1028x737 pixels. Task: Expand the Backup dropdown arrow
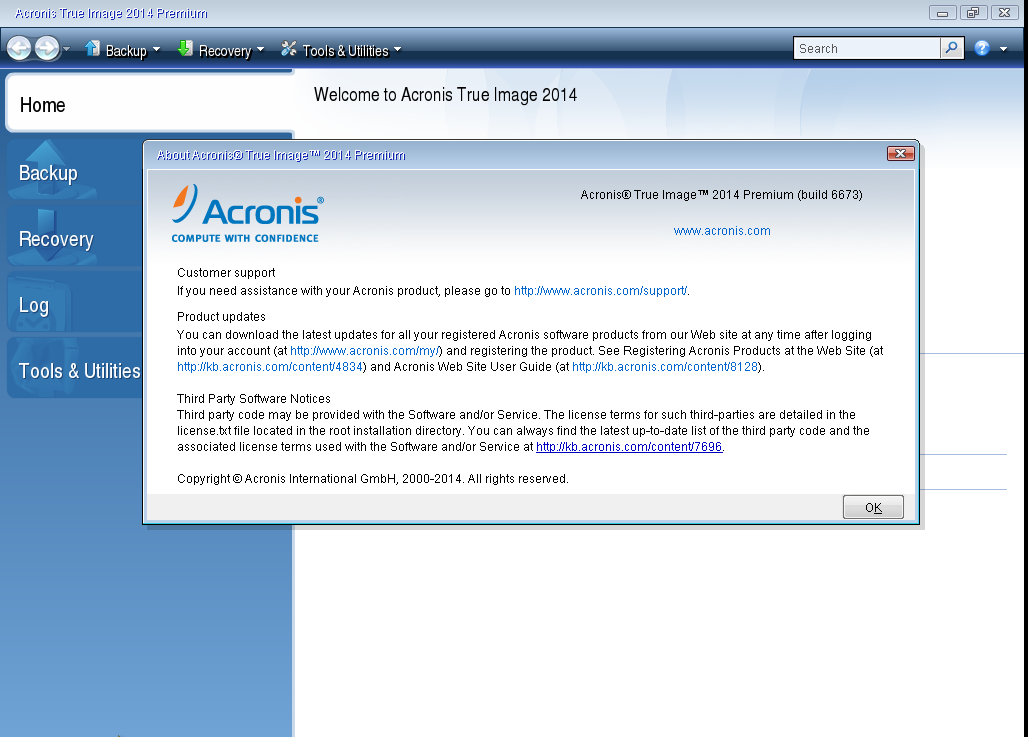156,50
